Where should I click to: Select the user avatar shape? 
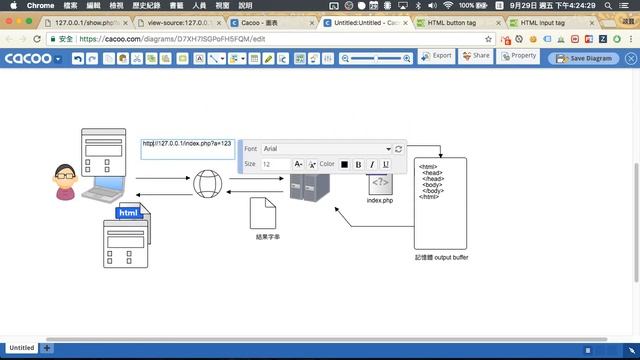[65, 182]
